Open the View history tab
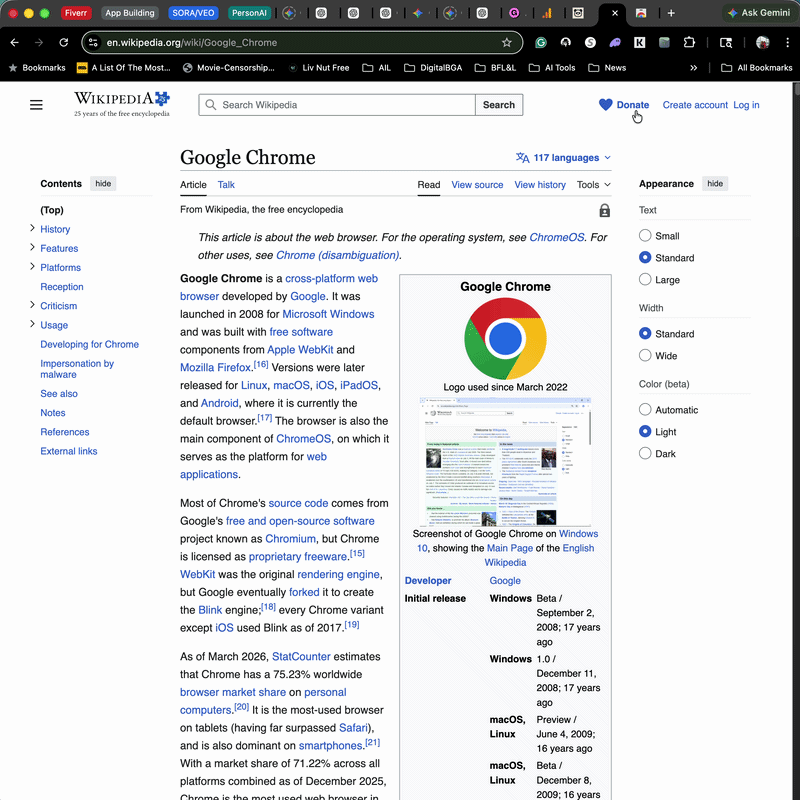Image resolution: width=800 pixels, height=800 pixels. (x=540, y=185)
